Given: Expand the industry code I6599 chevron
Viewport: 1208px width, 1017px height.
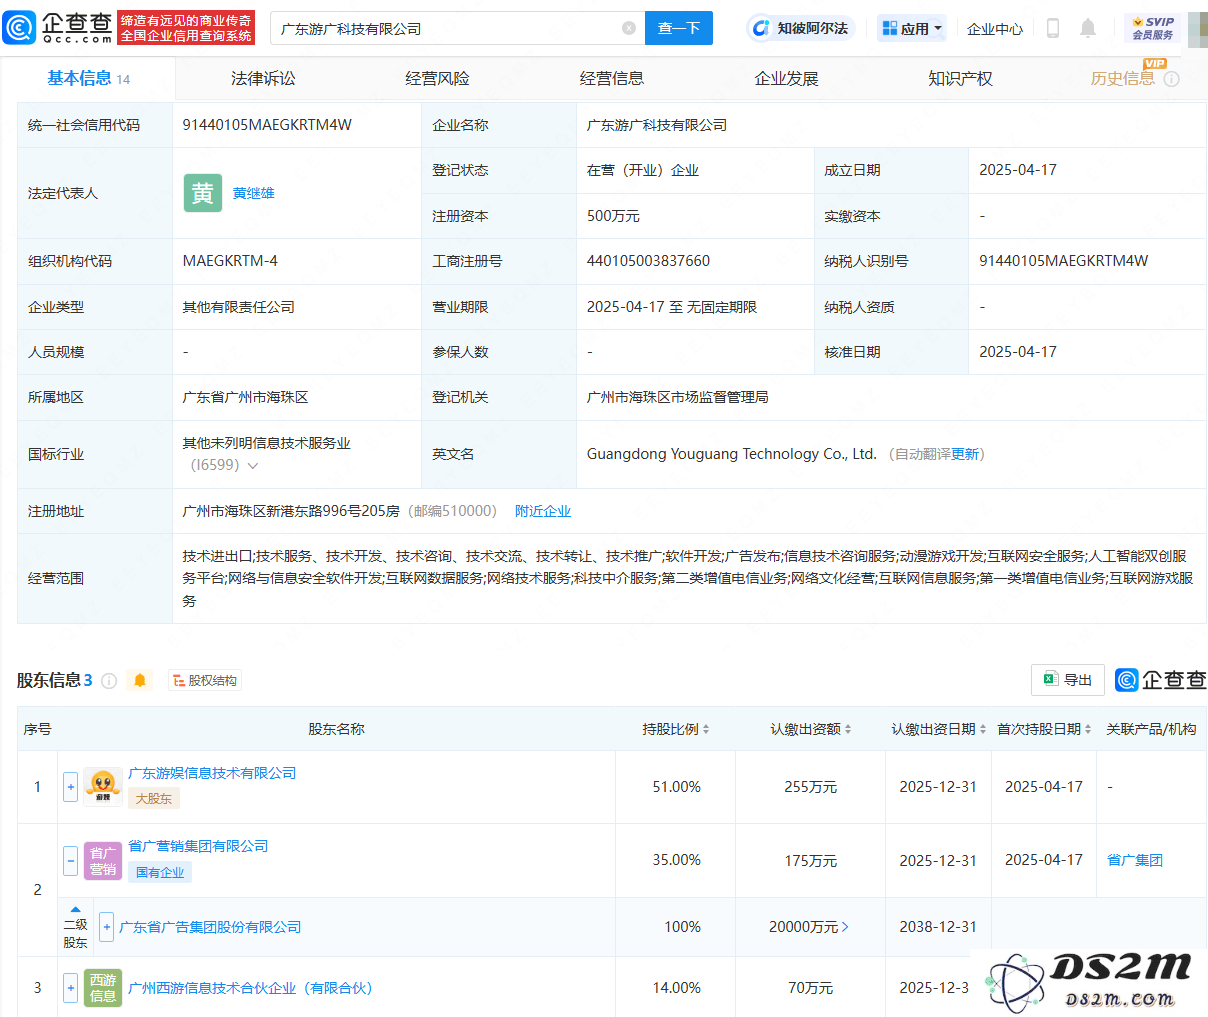Looking at the screenshot, I should point(253,466).
